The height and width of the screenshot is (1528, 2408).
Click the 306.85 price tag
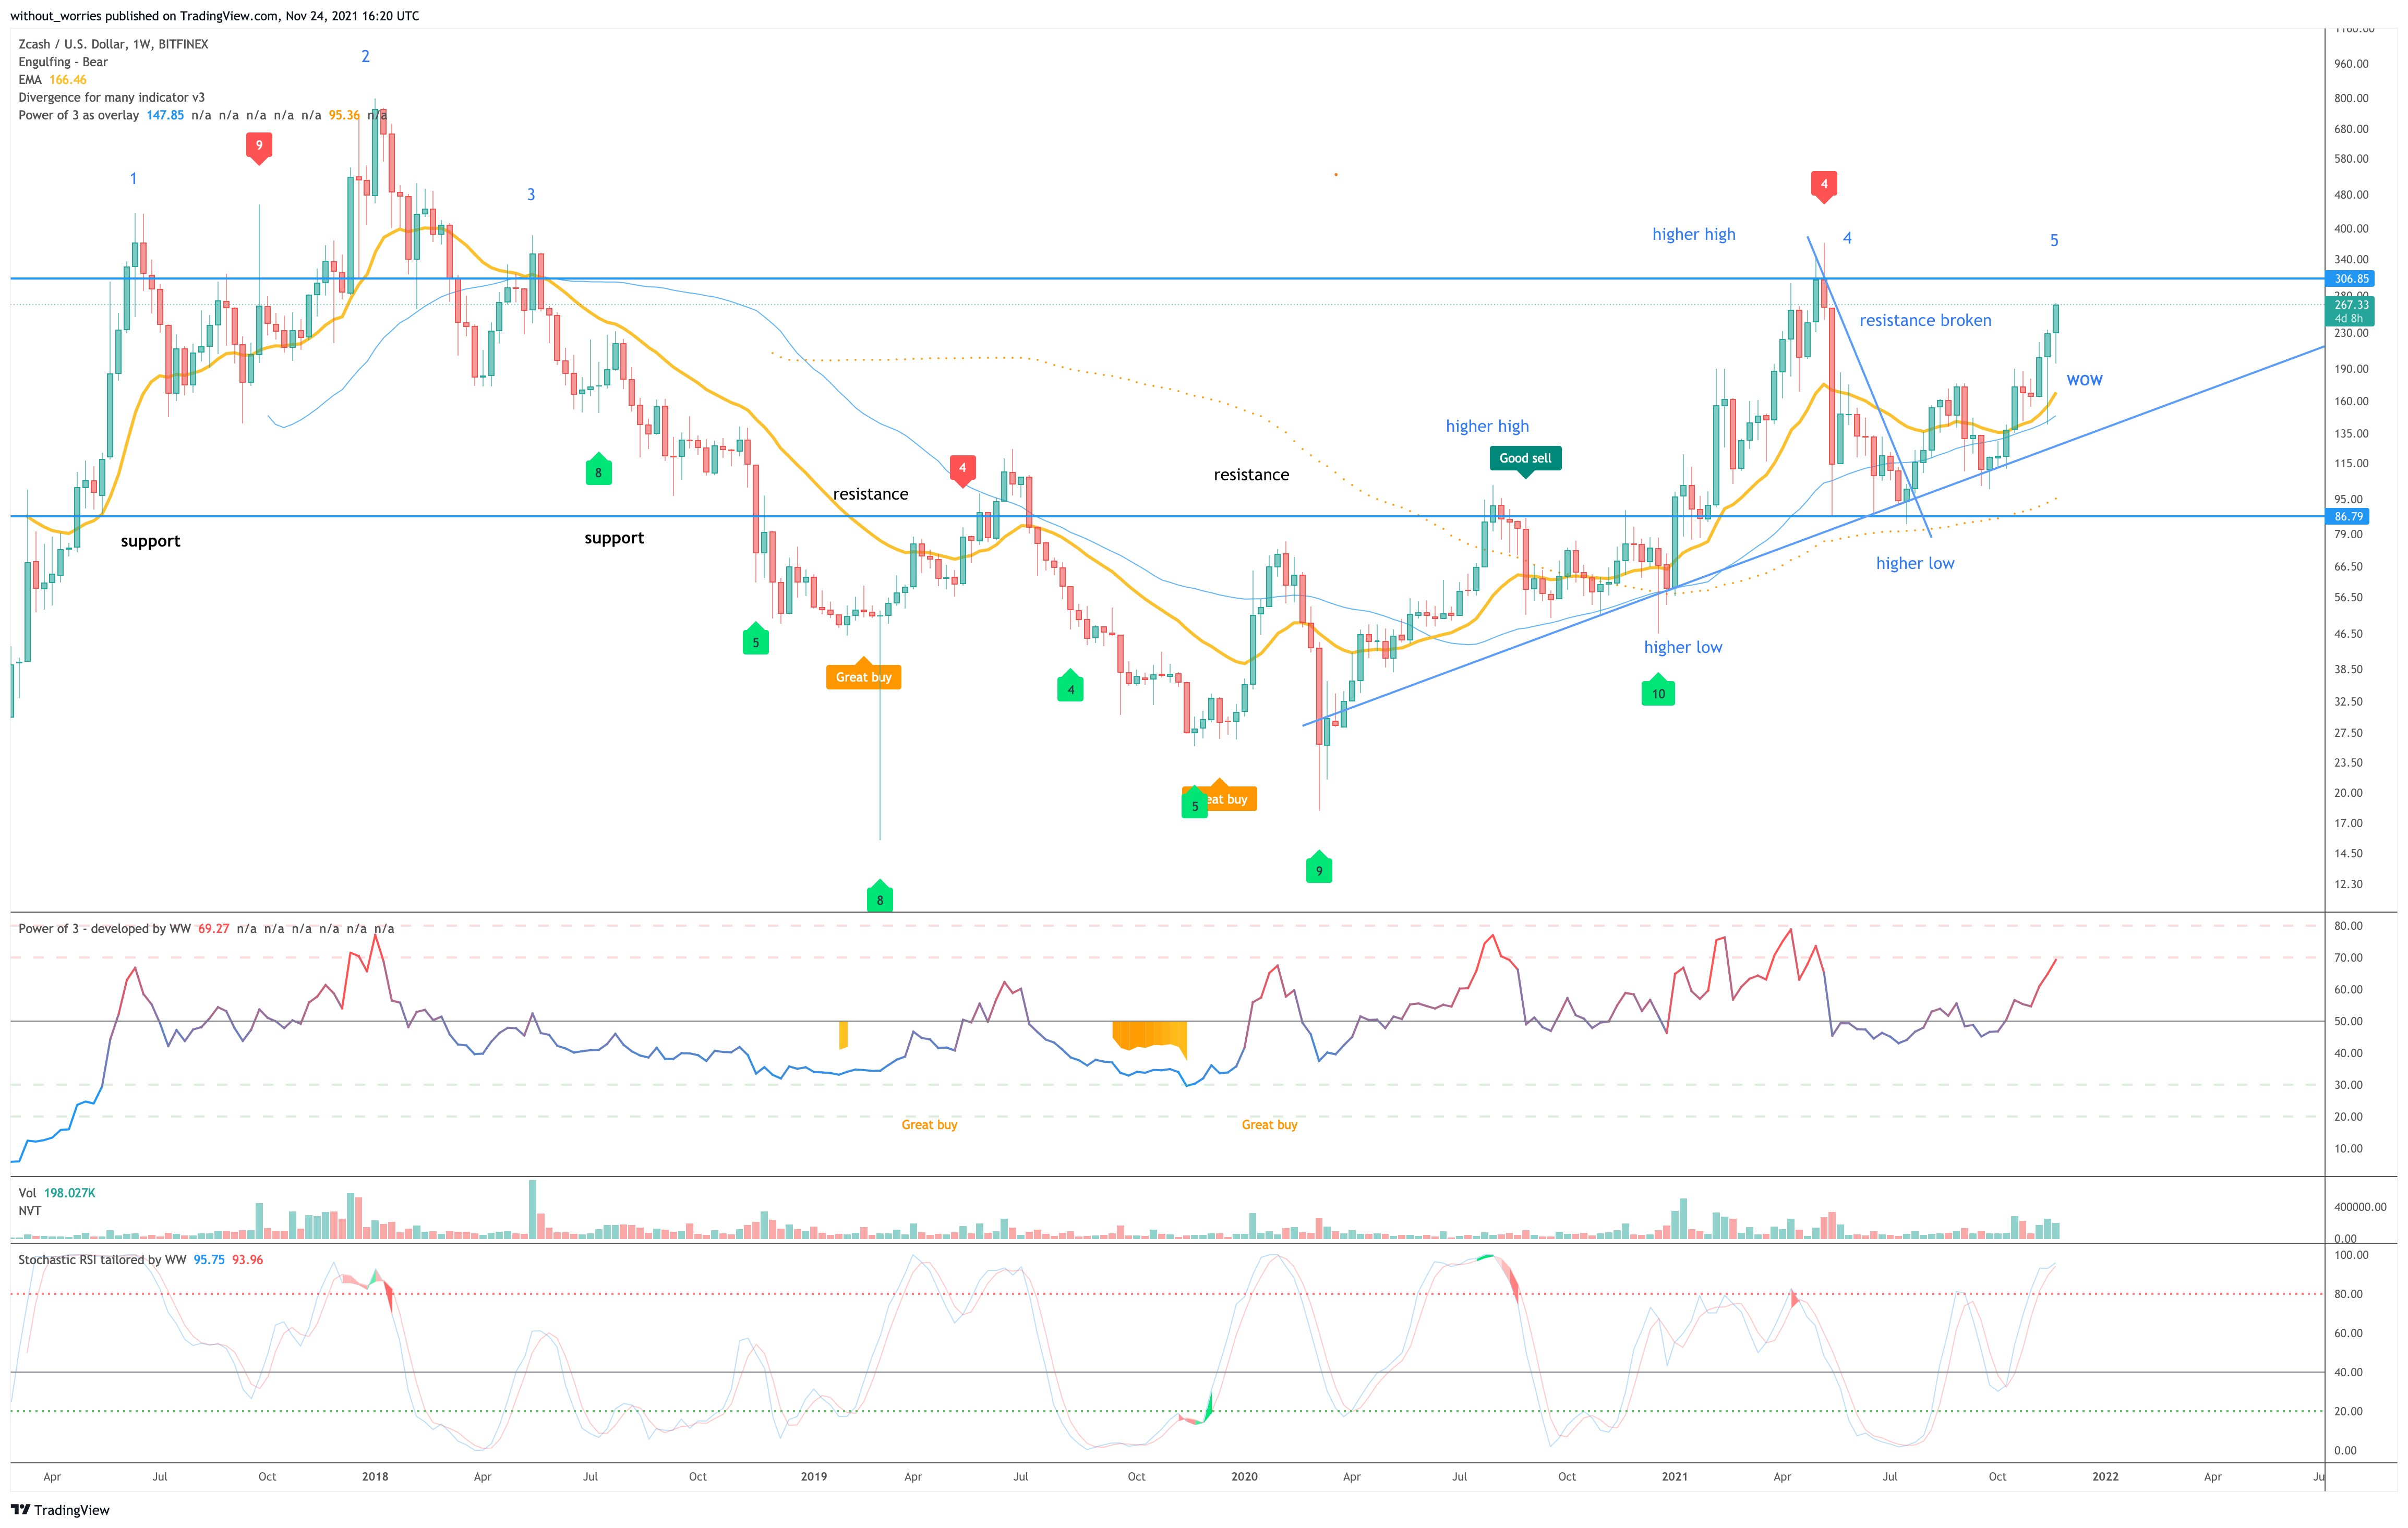click(x=2351, y=279)
